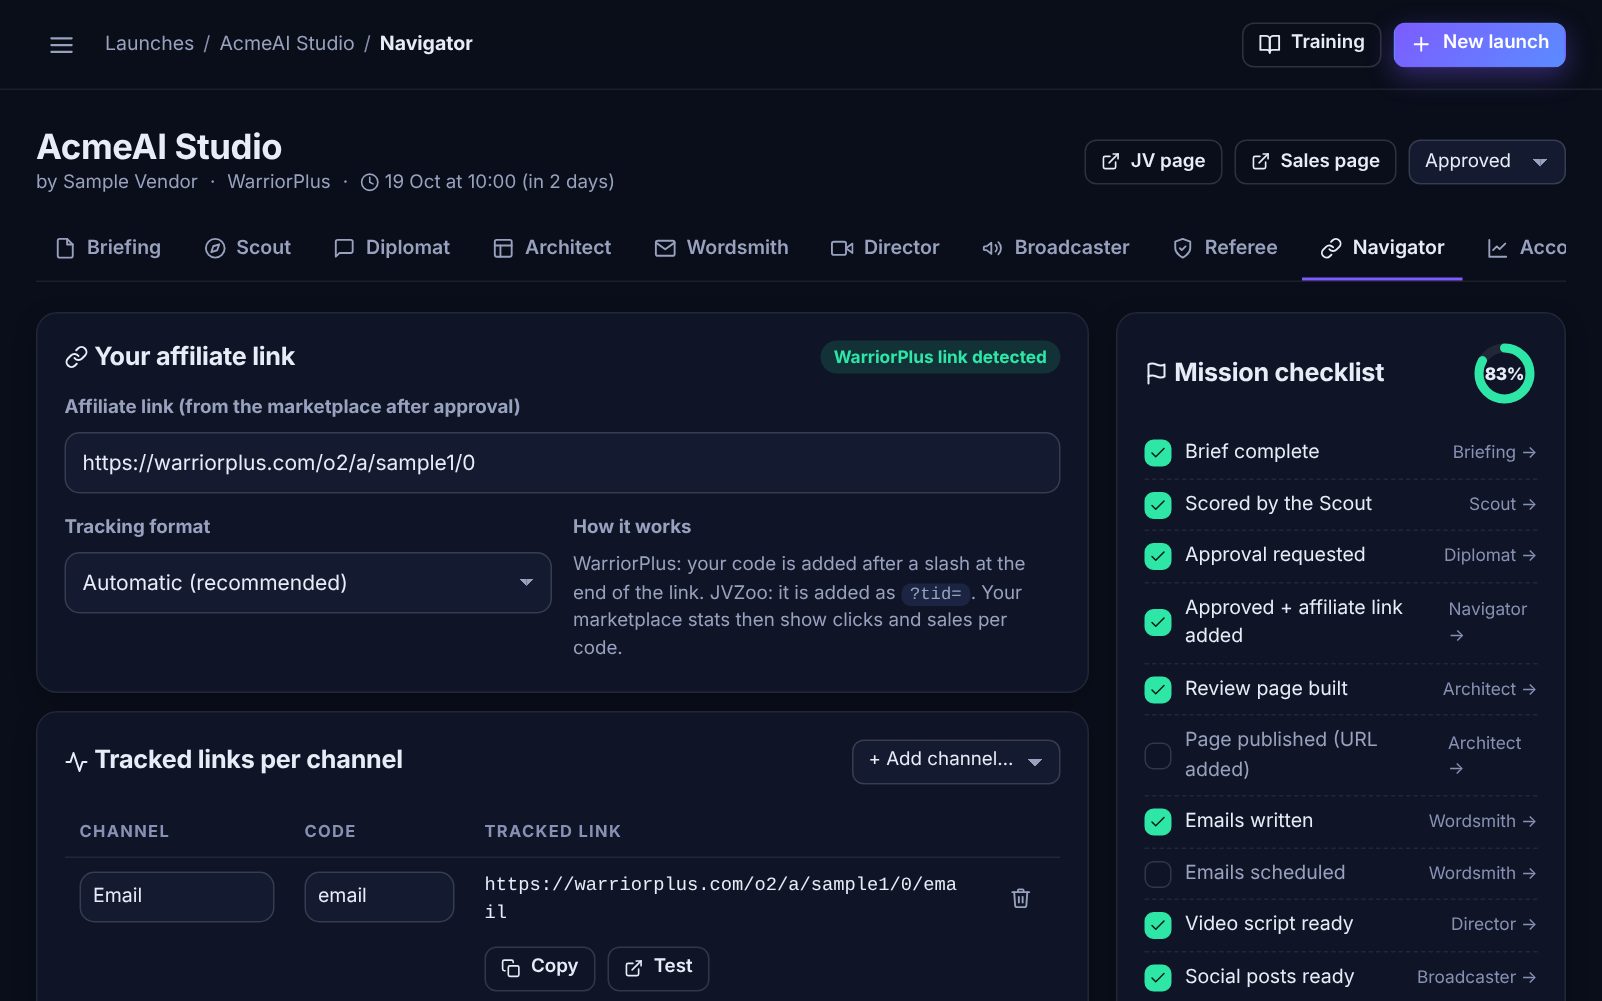Click the trash icon for the Email channel
The image size is (1602, 1001).
[1020, 898]
